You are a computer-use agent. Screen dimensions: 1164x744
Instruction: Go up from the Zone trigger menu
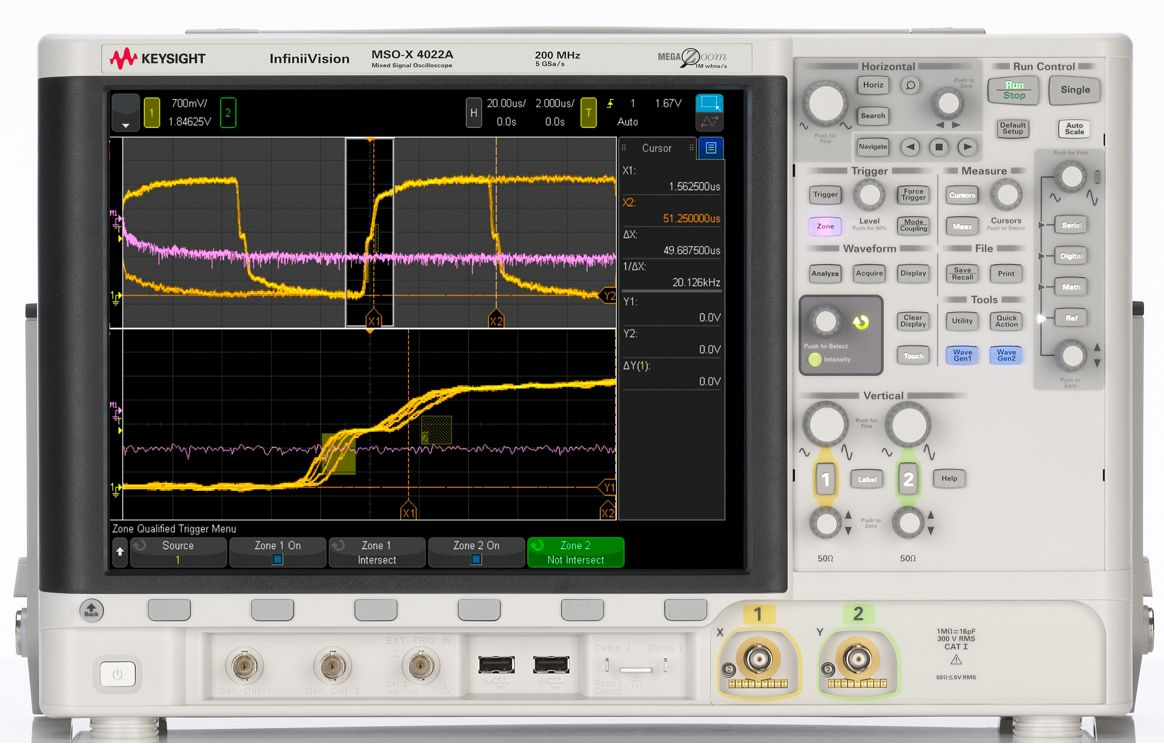pos(120,552)
